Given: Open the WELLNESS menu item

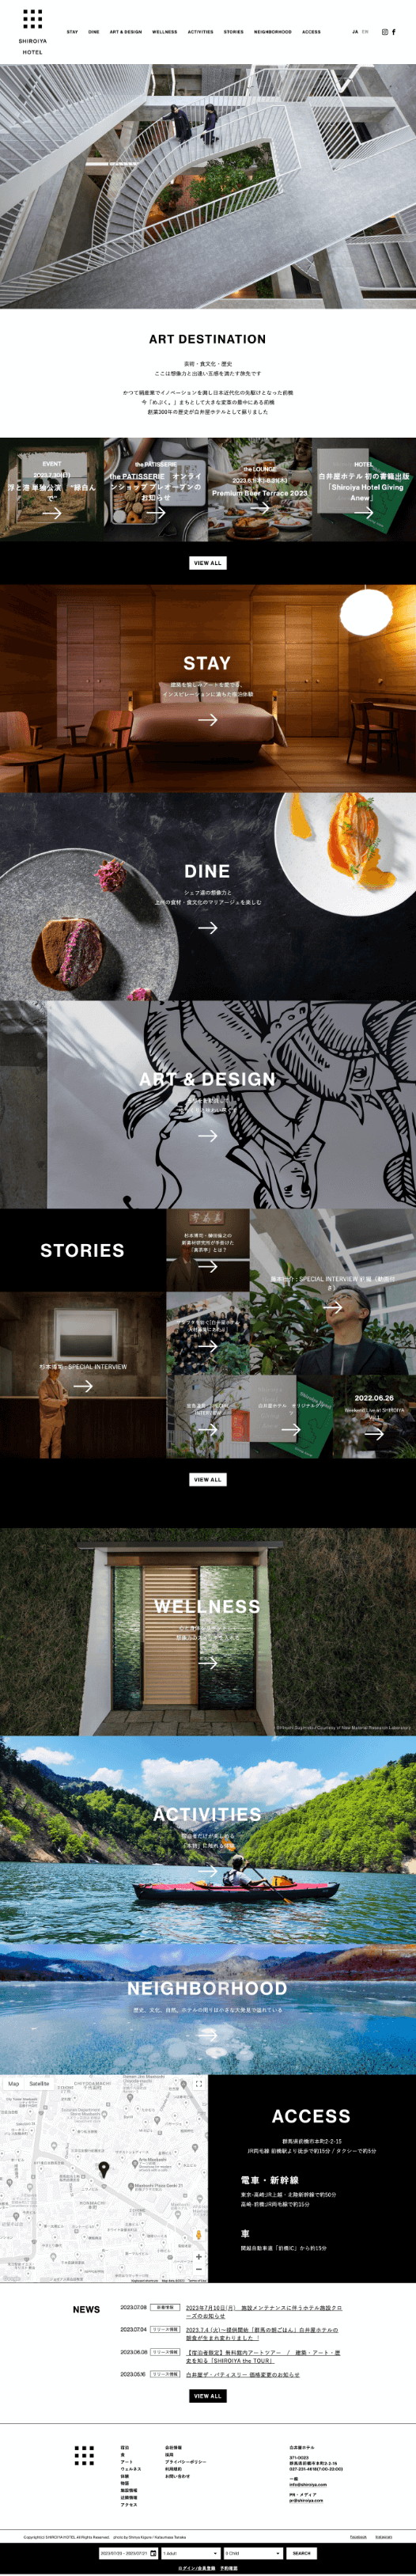Looking at the screenshot, I should coord(165,32).
